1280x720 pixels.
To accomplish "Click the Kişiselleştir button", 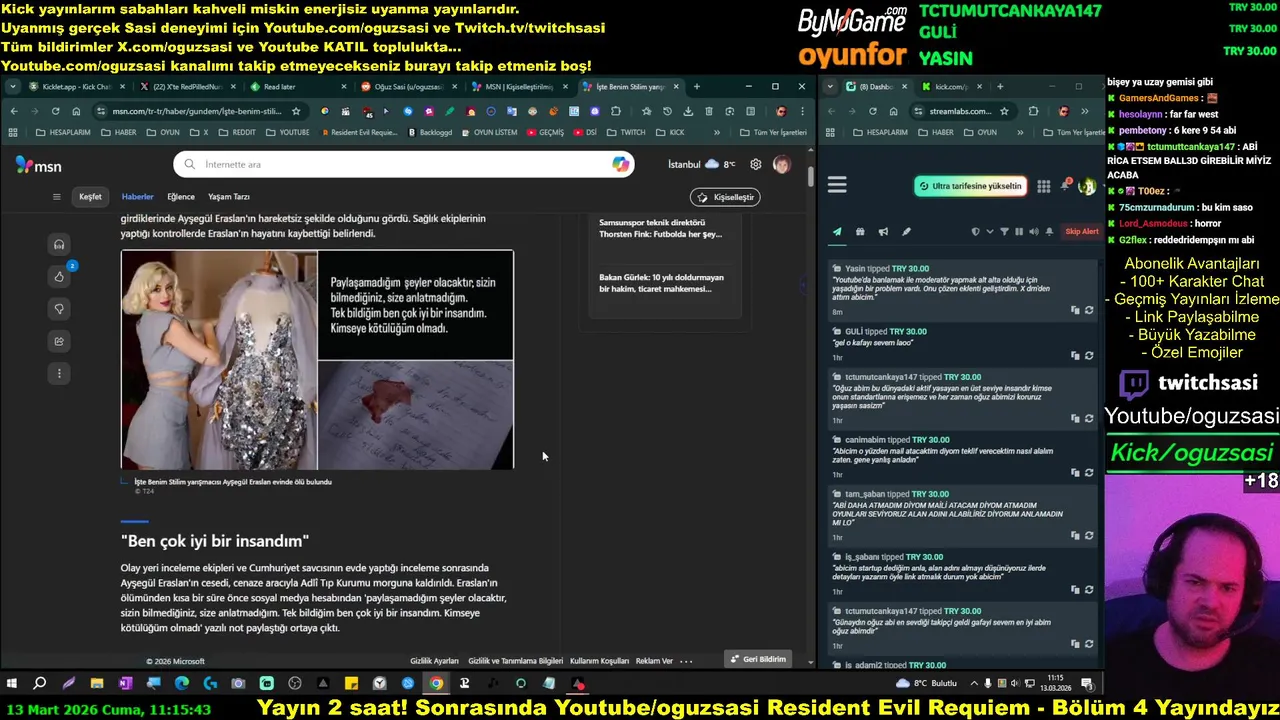I will tap(725, 197).
